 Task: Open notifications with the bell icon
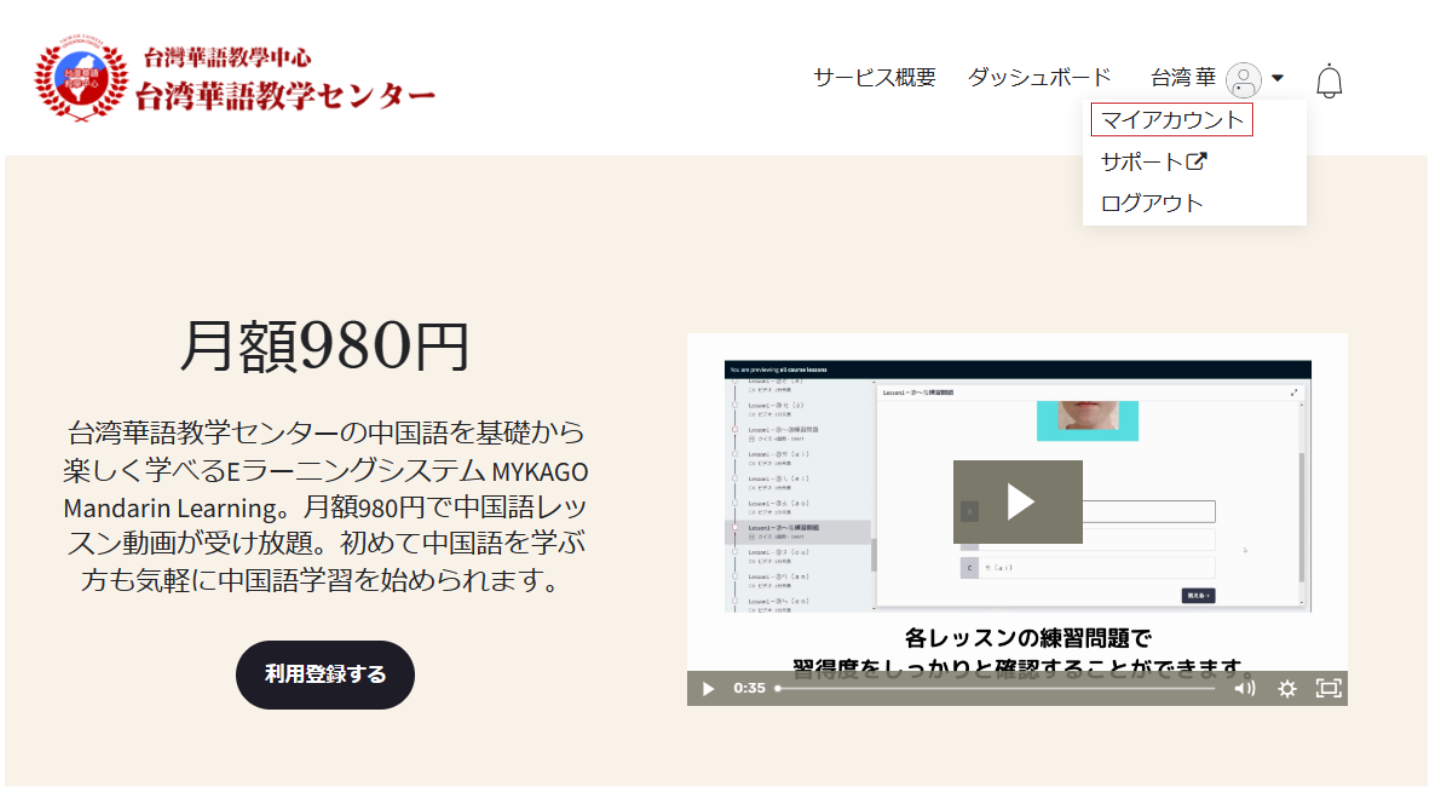coord(1328,80)
